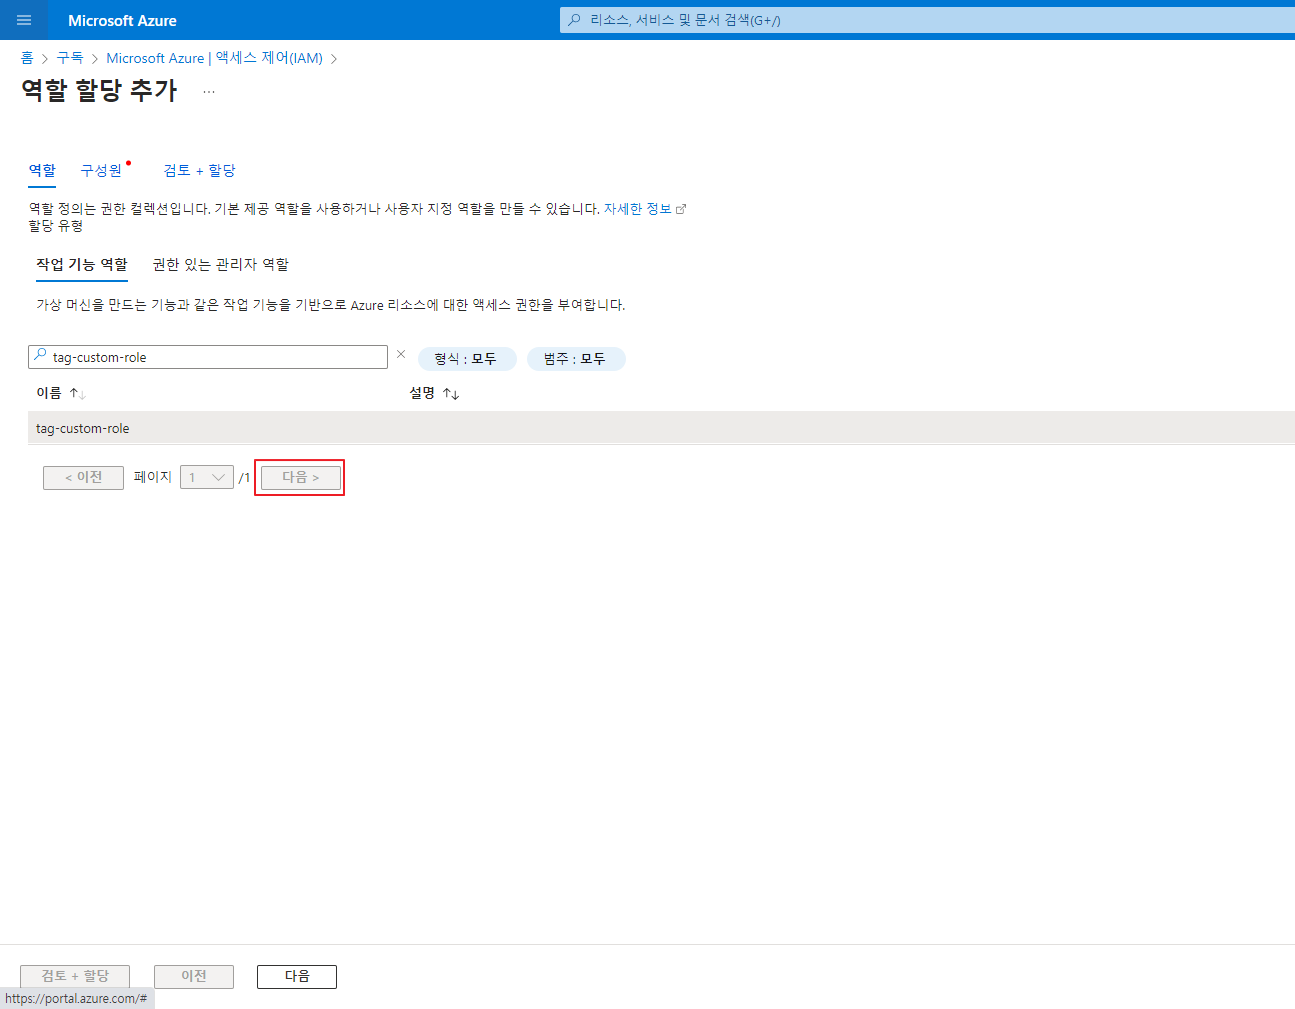Select the 작업 기능 역할 tab
Viewport: 1295px width, 1009px height.
82,265
